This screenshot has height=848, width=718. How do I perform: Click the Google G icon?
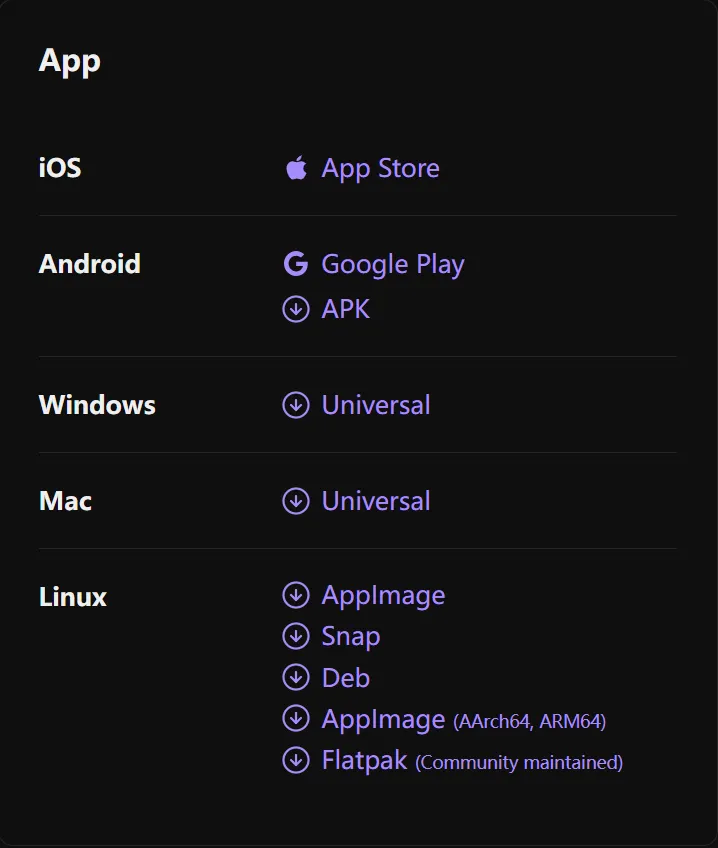tap(296, 264)
